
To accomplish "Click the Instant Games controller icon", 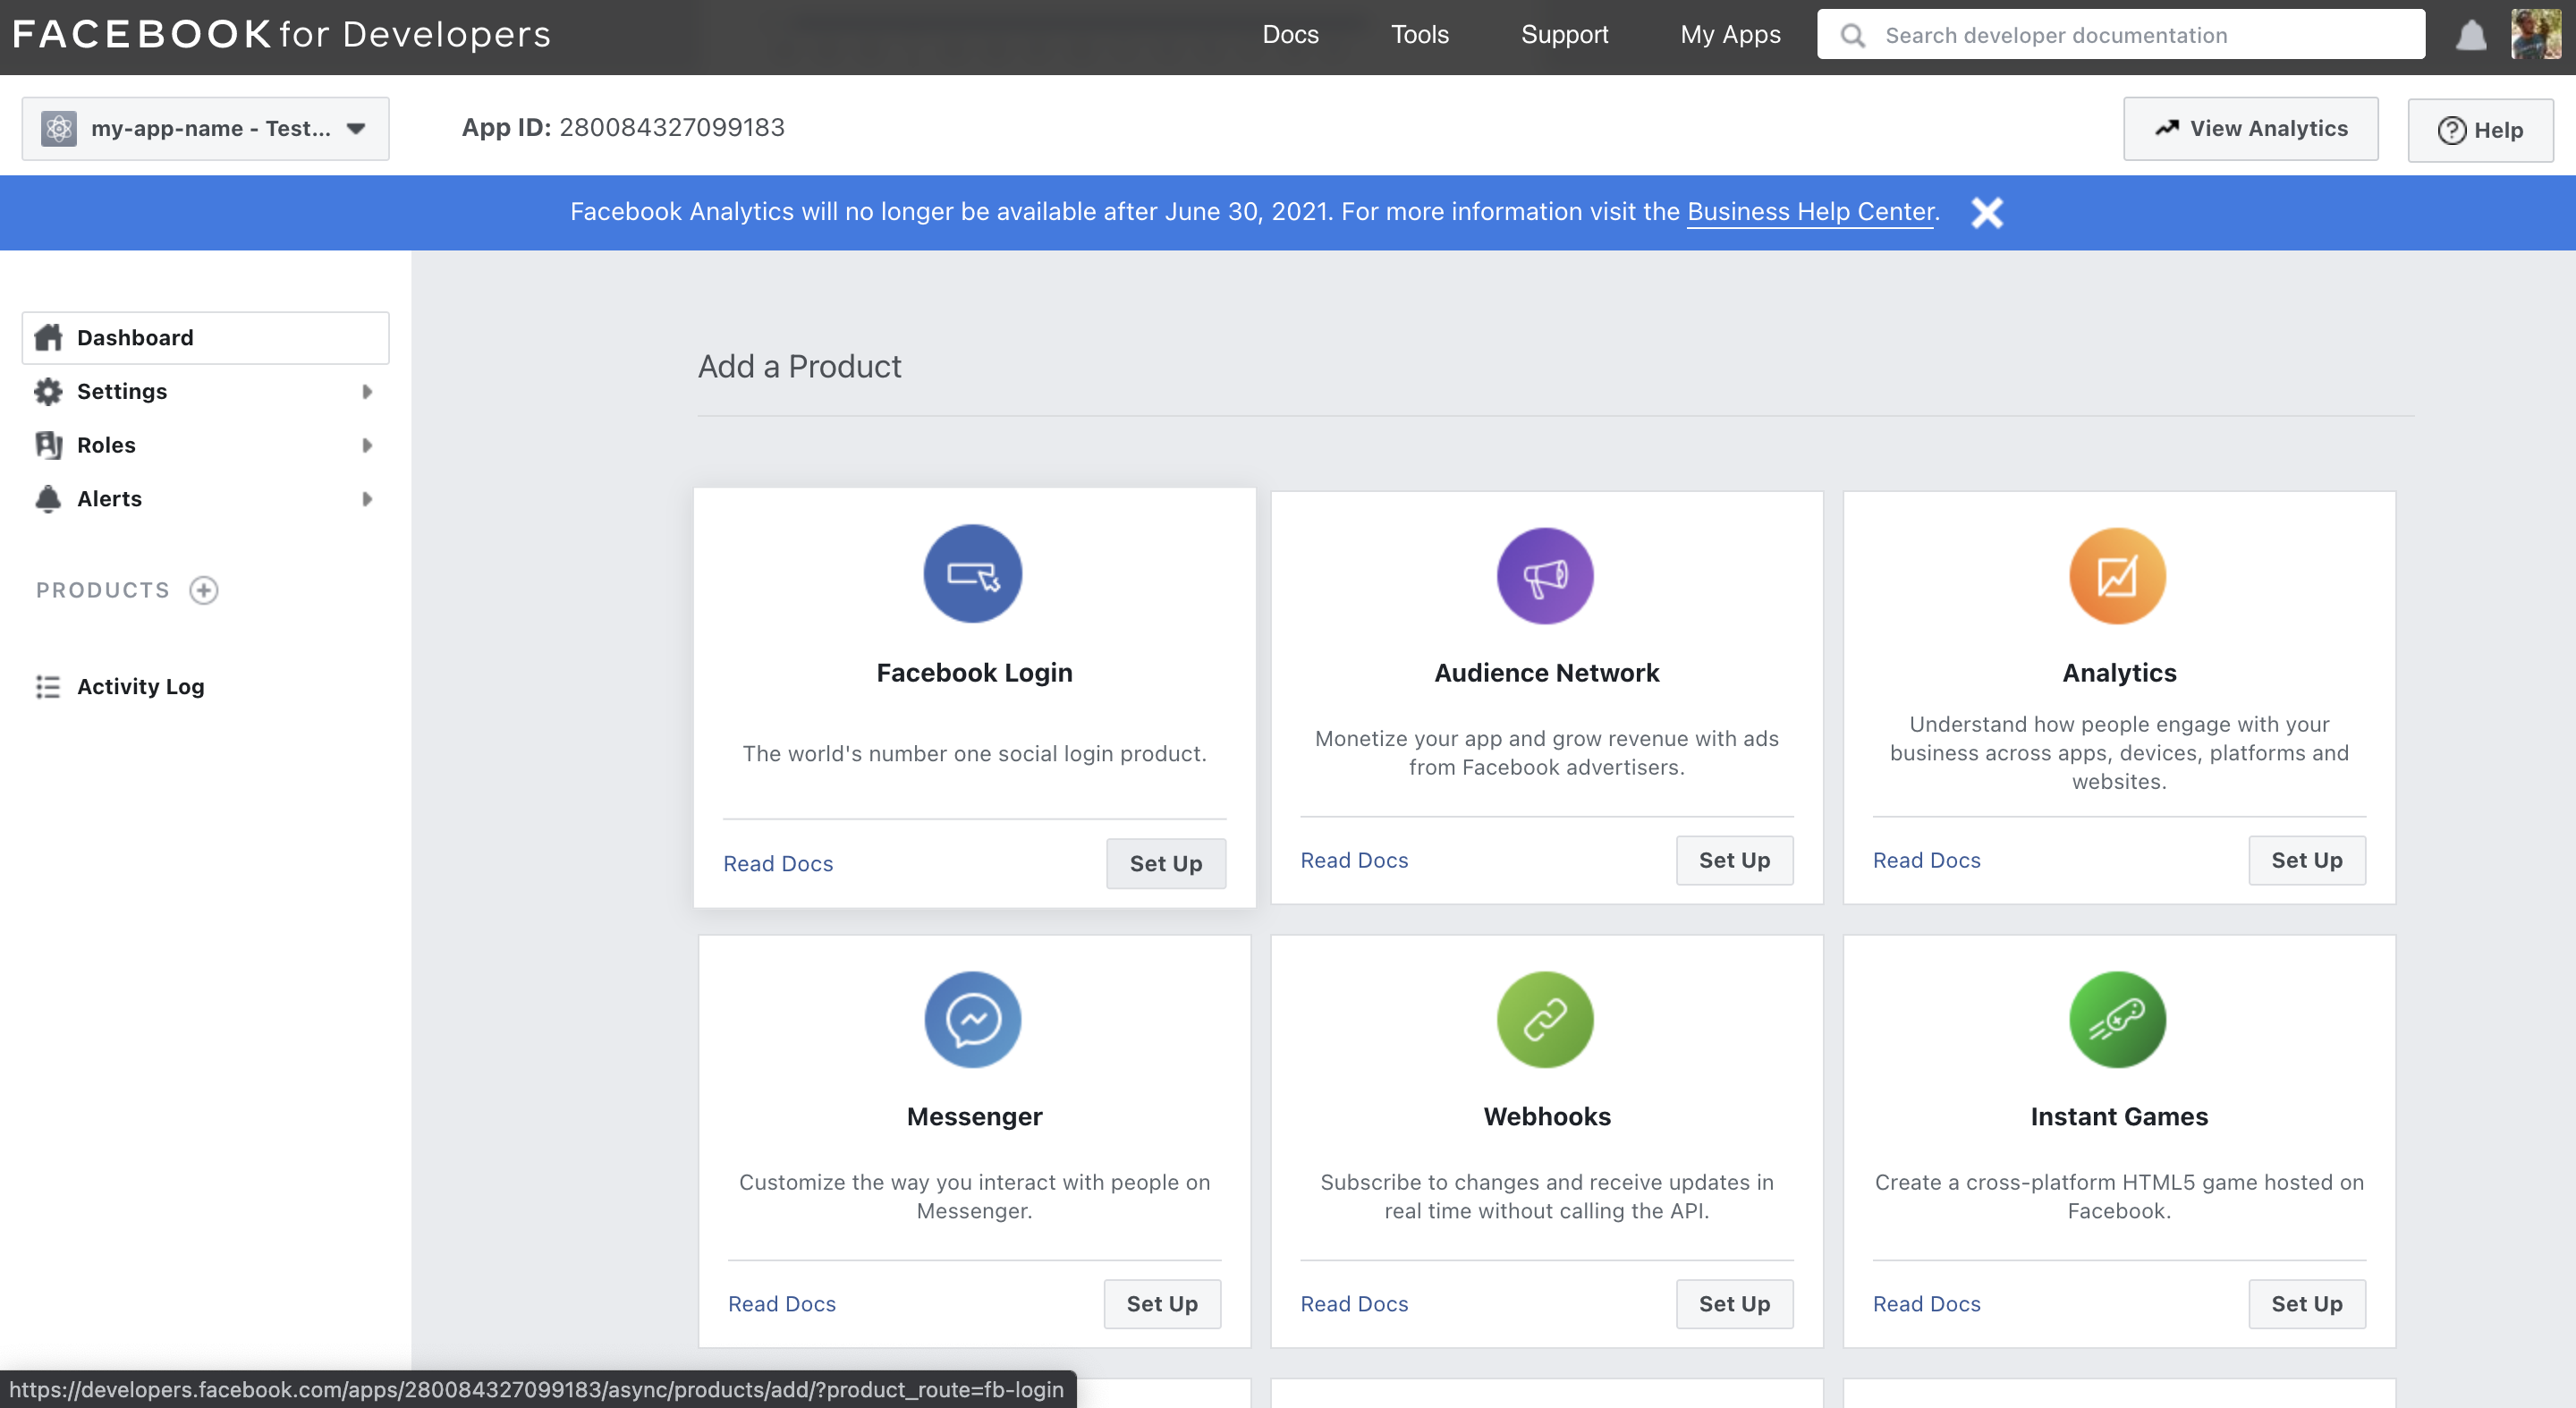I will (2117, 1019).
